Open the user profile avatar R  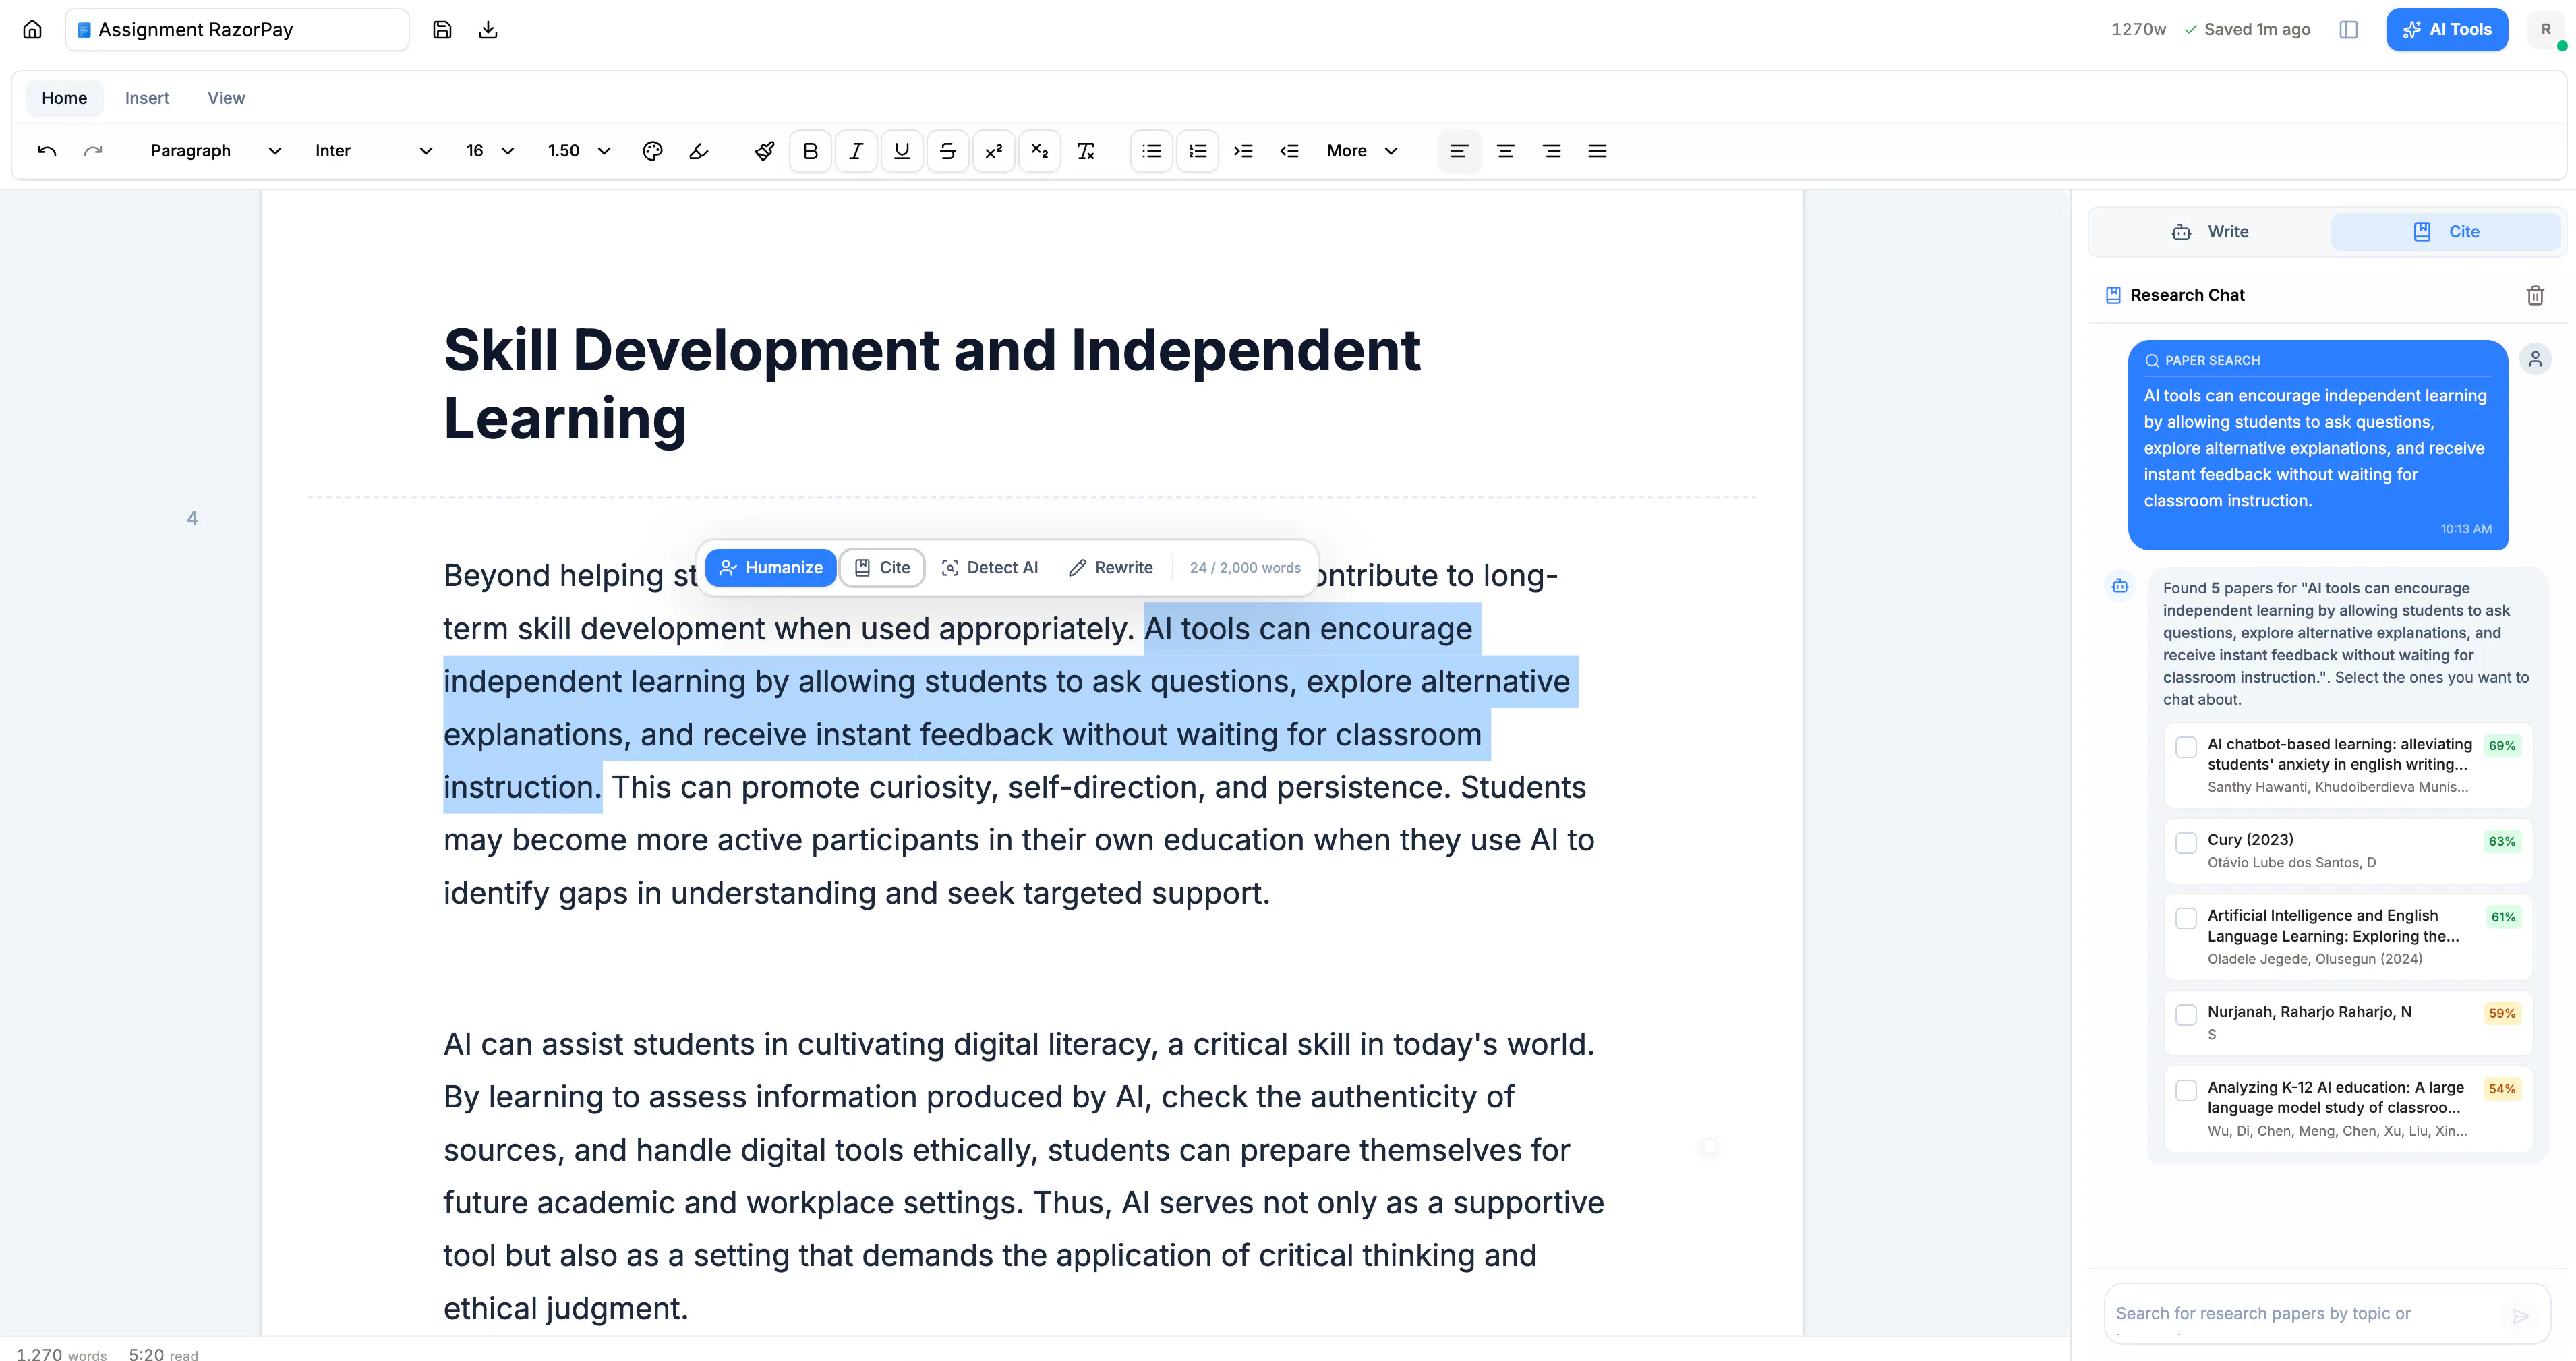pyautogui.click(x=2546, y=29)
